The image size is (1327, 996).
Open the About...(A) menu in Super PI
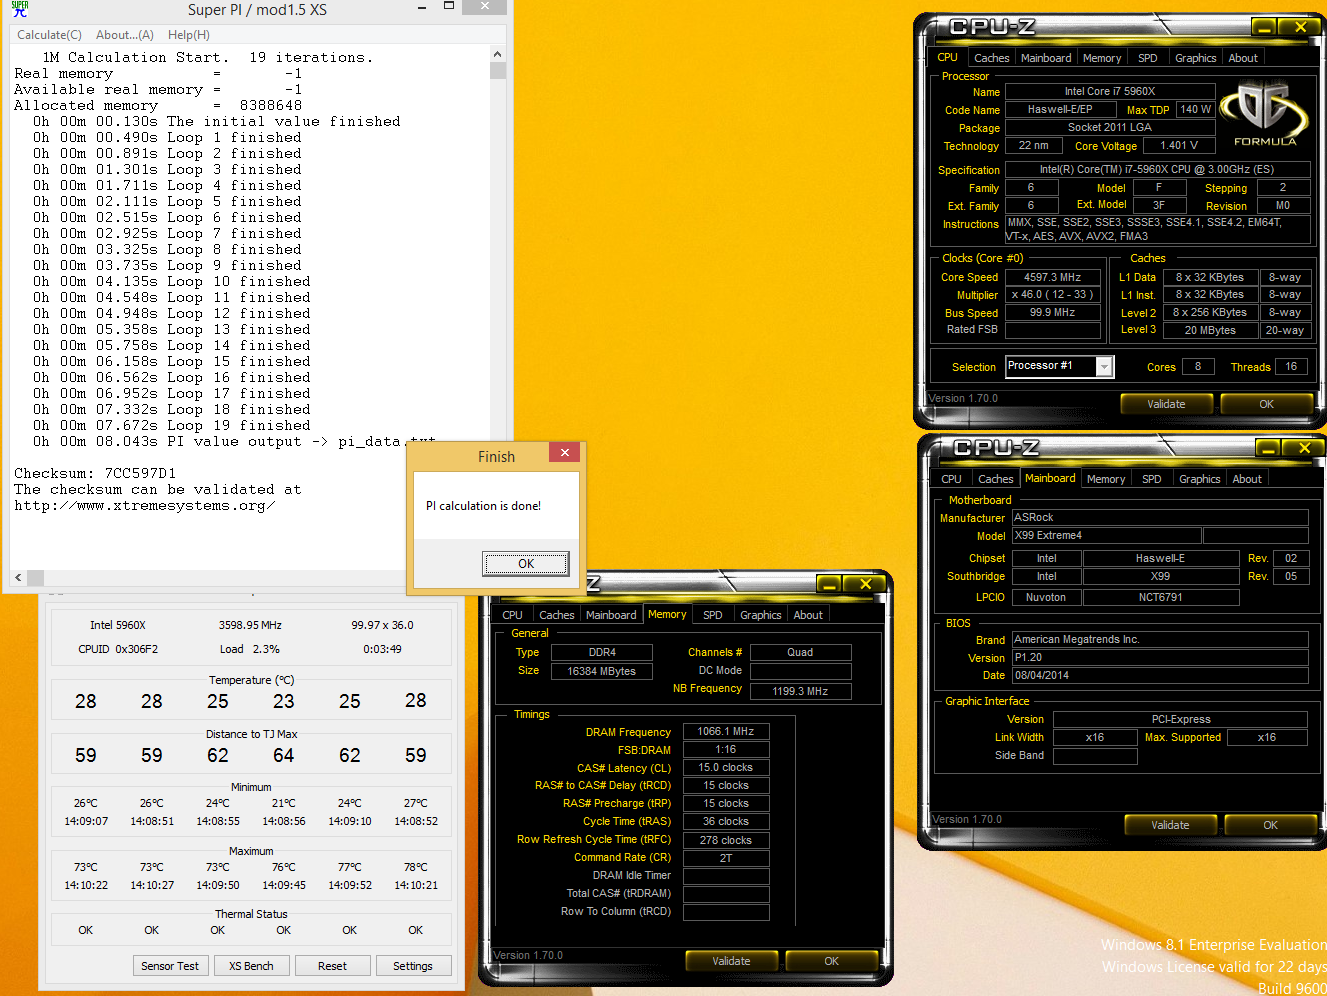(x=125, y=35)
